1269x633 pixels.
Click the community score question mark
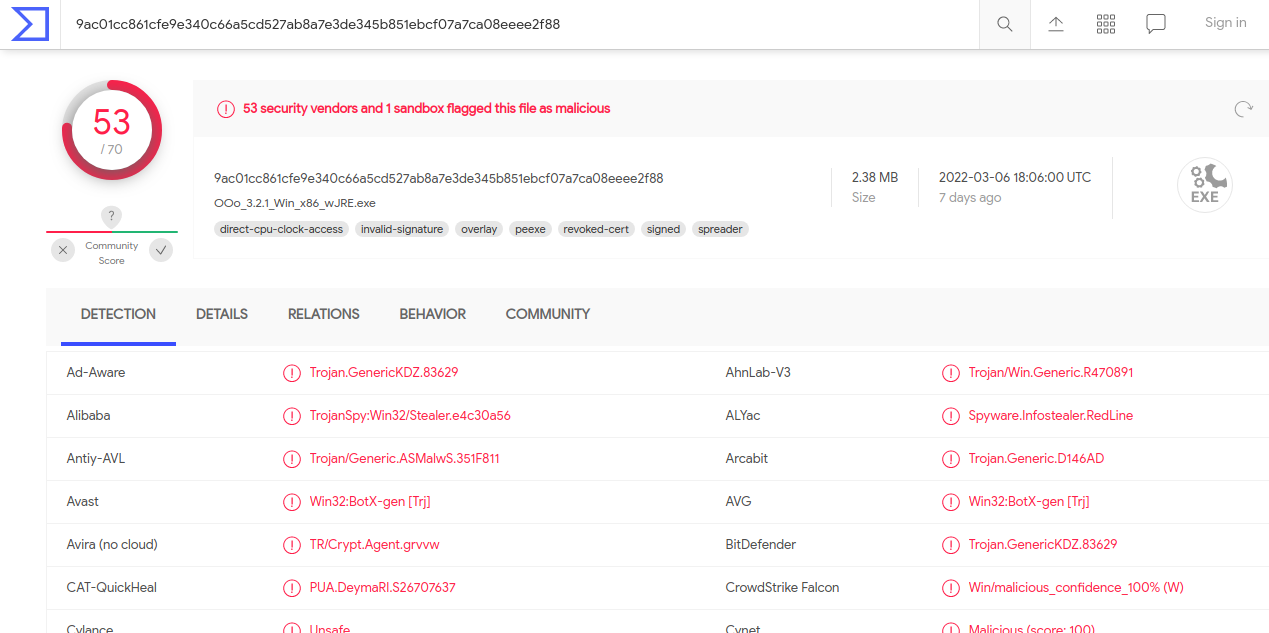click(110, 216)
